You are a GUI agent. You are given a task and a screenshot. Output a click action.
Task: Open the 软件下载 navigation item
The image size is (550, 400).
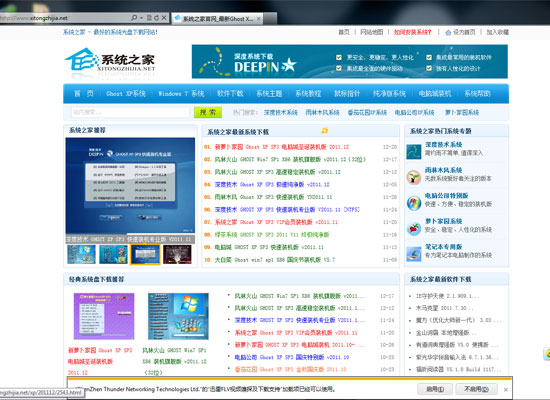click(230, 93)
